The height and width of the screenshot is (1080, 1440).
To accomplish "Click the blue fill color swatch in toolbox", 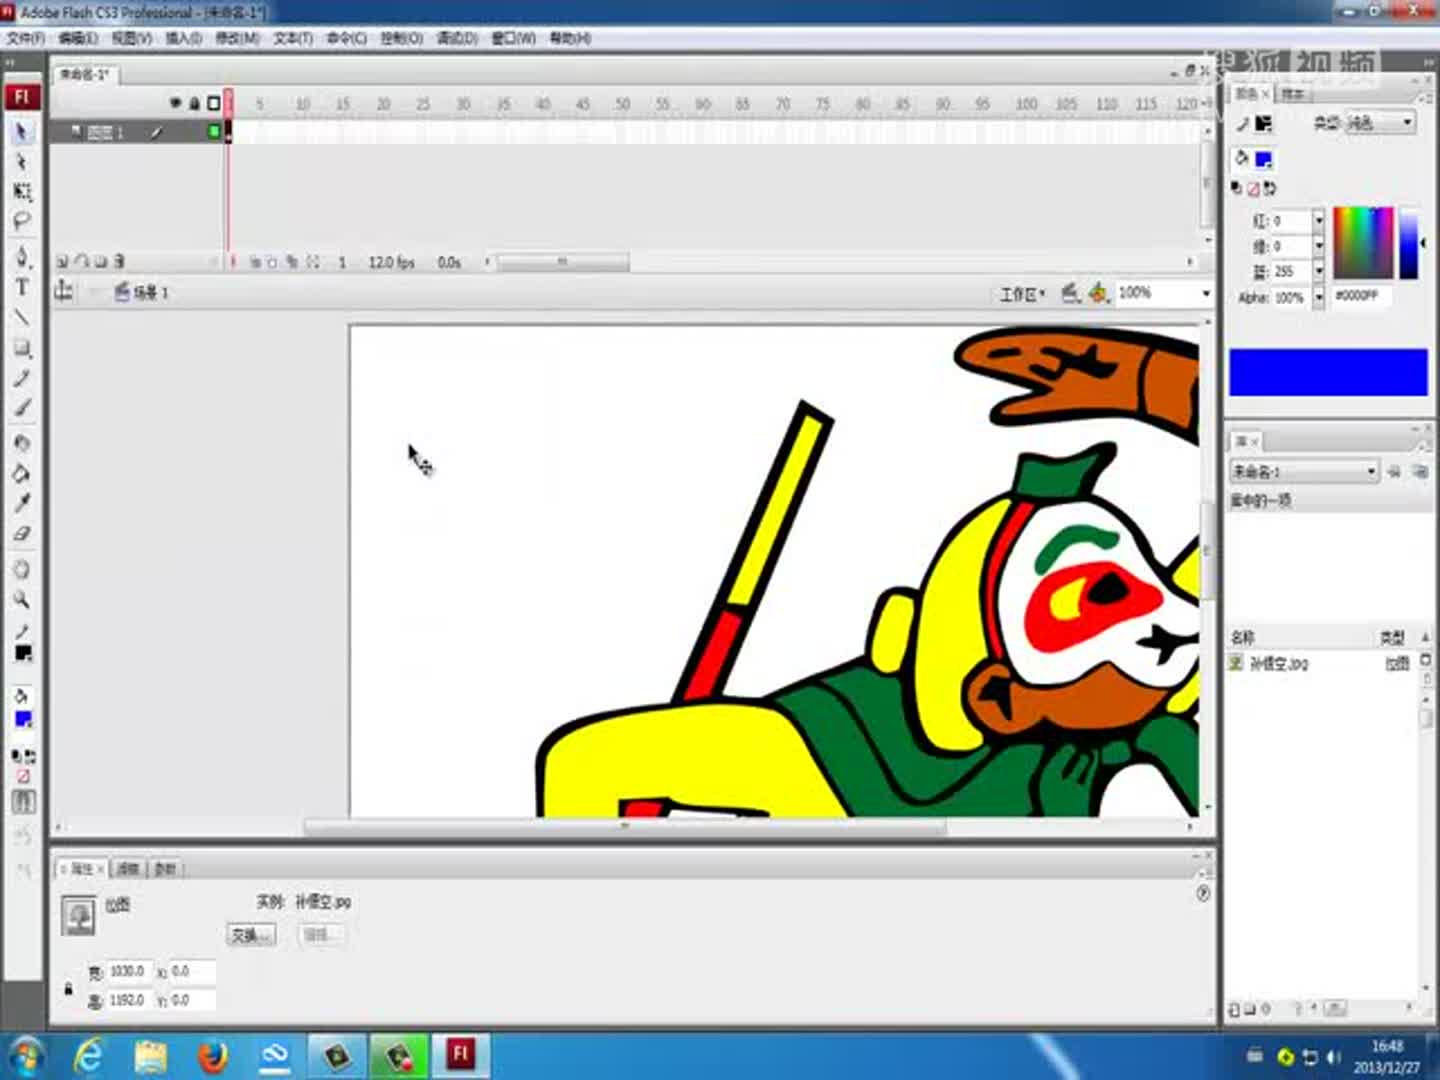I will pos(23,719).
